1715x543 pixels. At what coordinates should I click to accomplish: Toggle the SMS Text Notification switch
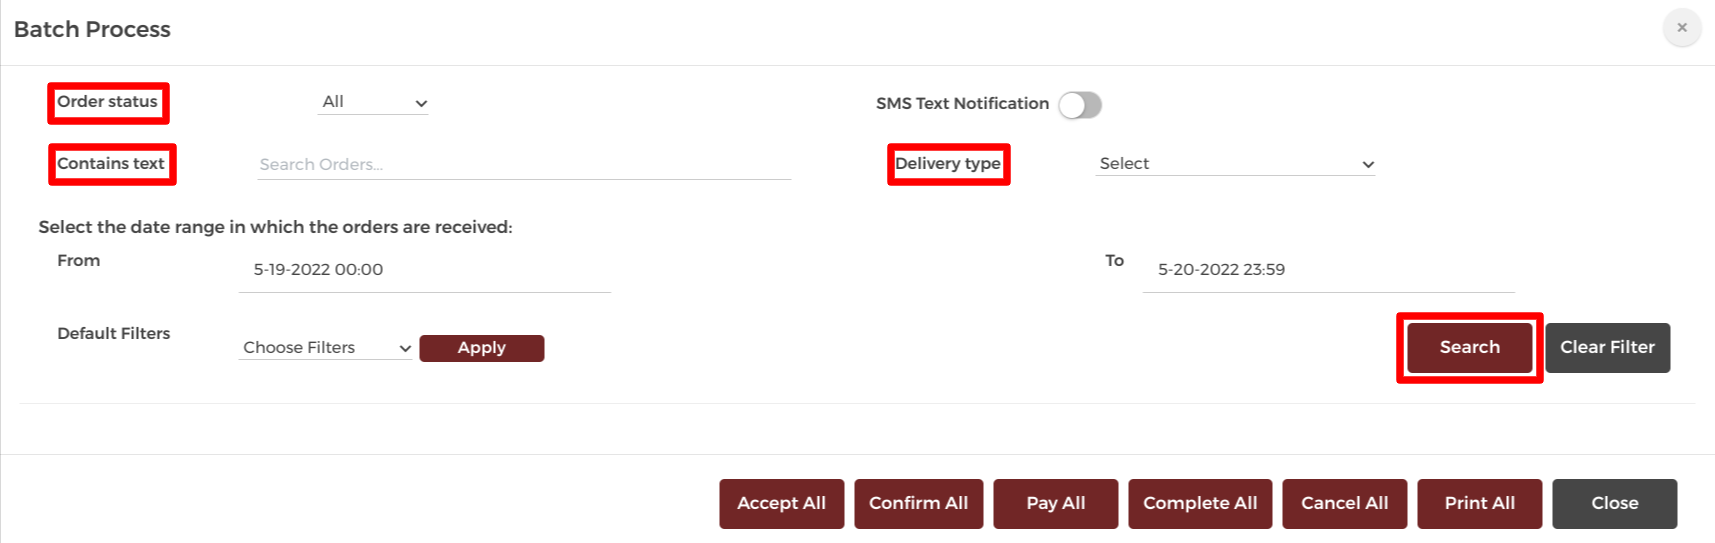[x=1080, y=105]
